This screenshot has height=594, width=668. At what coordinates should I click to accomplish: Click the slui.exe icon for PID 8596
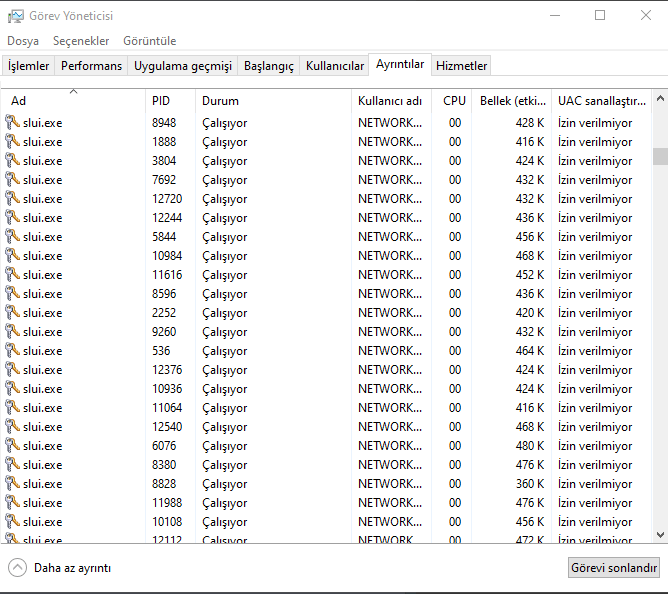click(x=12, y=294)
